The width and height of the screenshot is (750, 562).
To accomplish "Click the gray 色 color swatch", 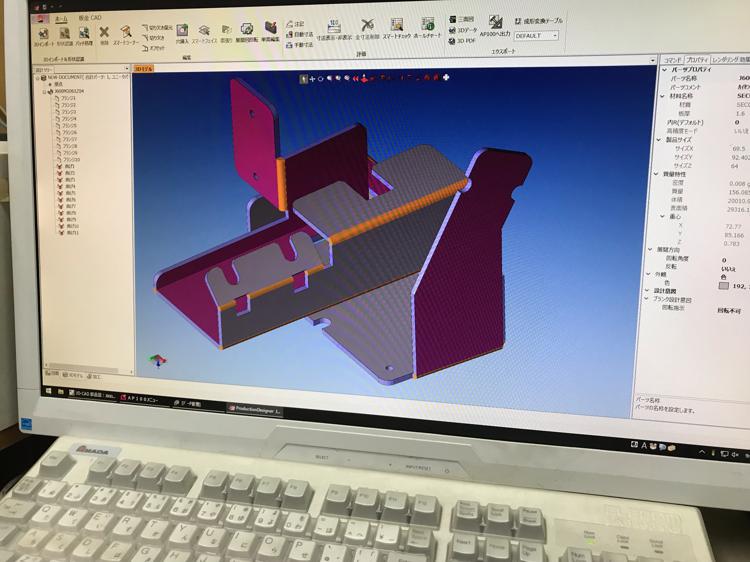I will [723, 285].
